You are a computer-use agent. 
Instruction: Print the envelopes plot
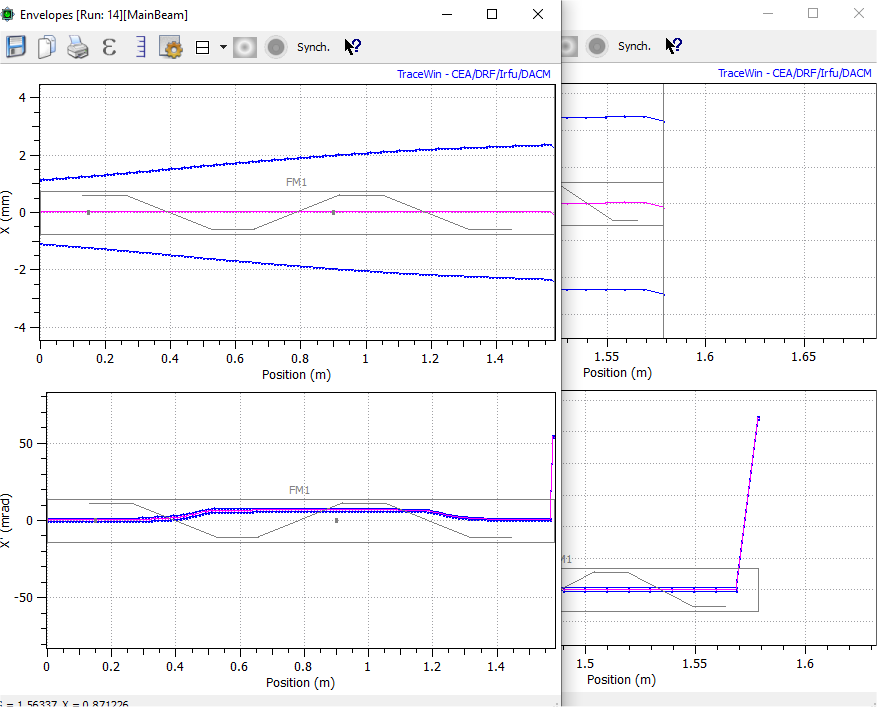point(77,46)
